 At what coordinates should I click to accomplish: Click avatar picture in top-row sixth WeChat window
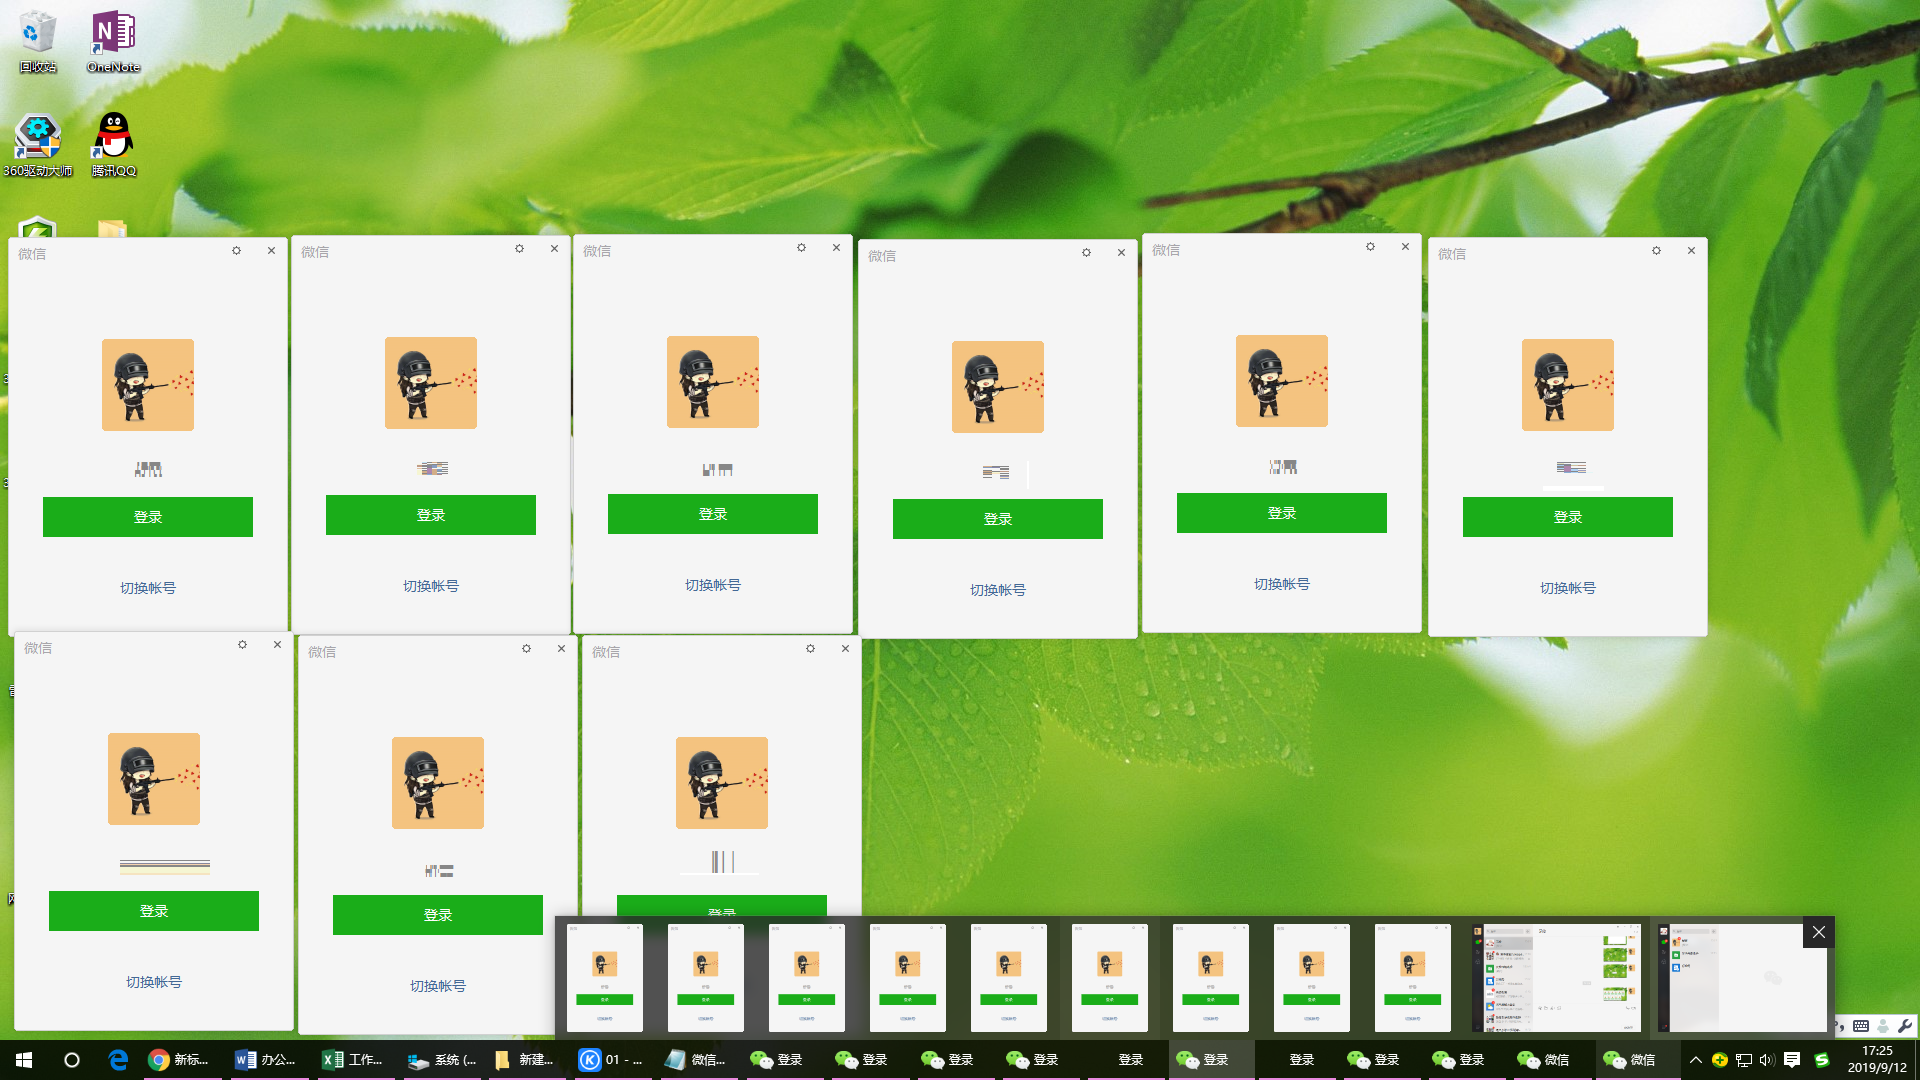coord(1568,385)
